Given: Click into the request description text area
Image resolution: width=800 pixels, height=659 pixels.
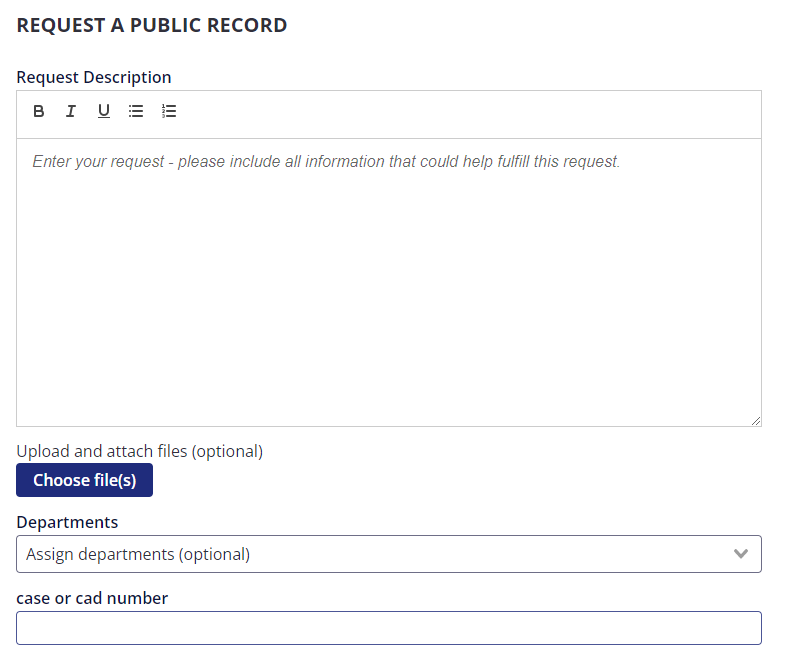Looking at the screenshot, I should coord(389,282).
